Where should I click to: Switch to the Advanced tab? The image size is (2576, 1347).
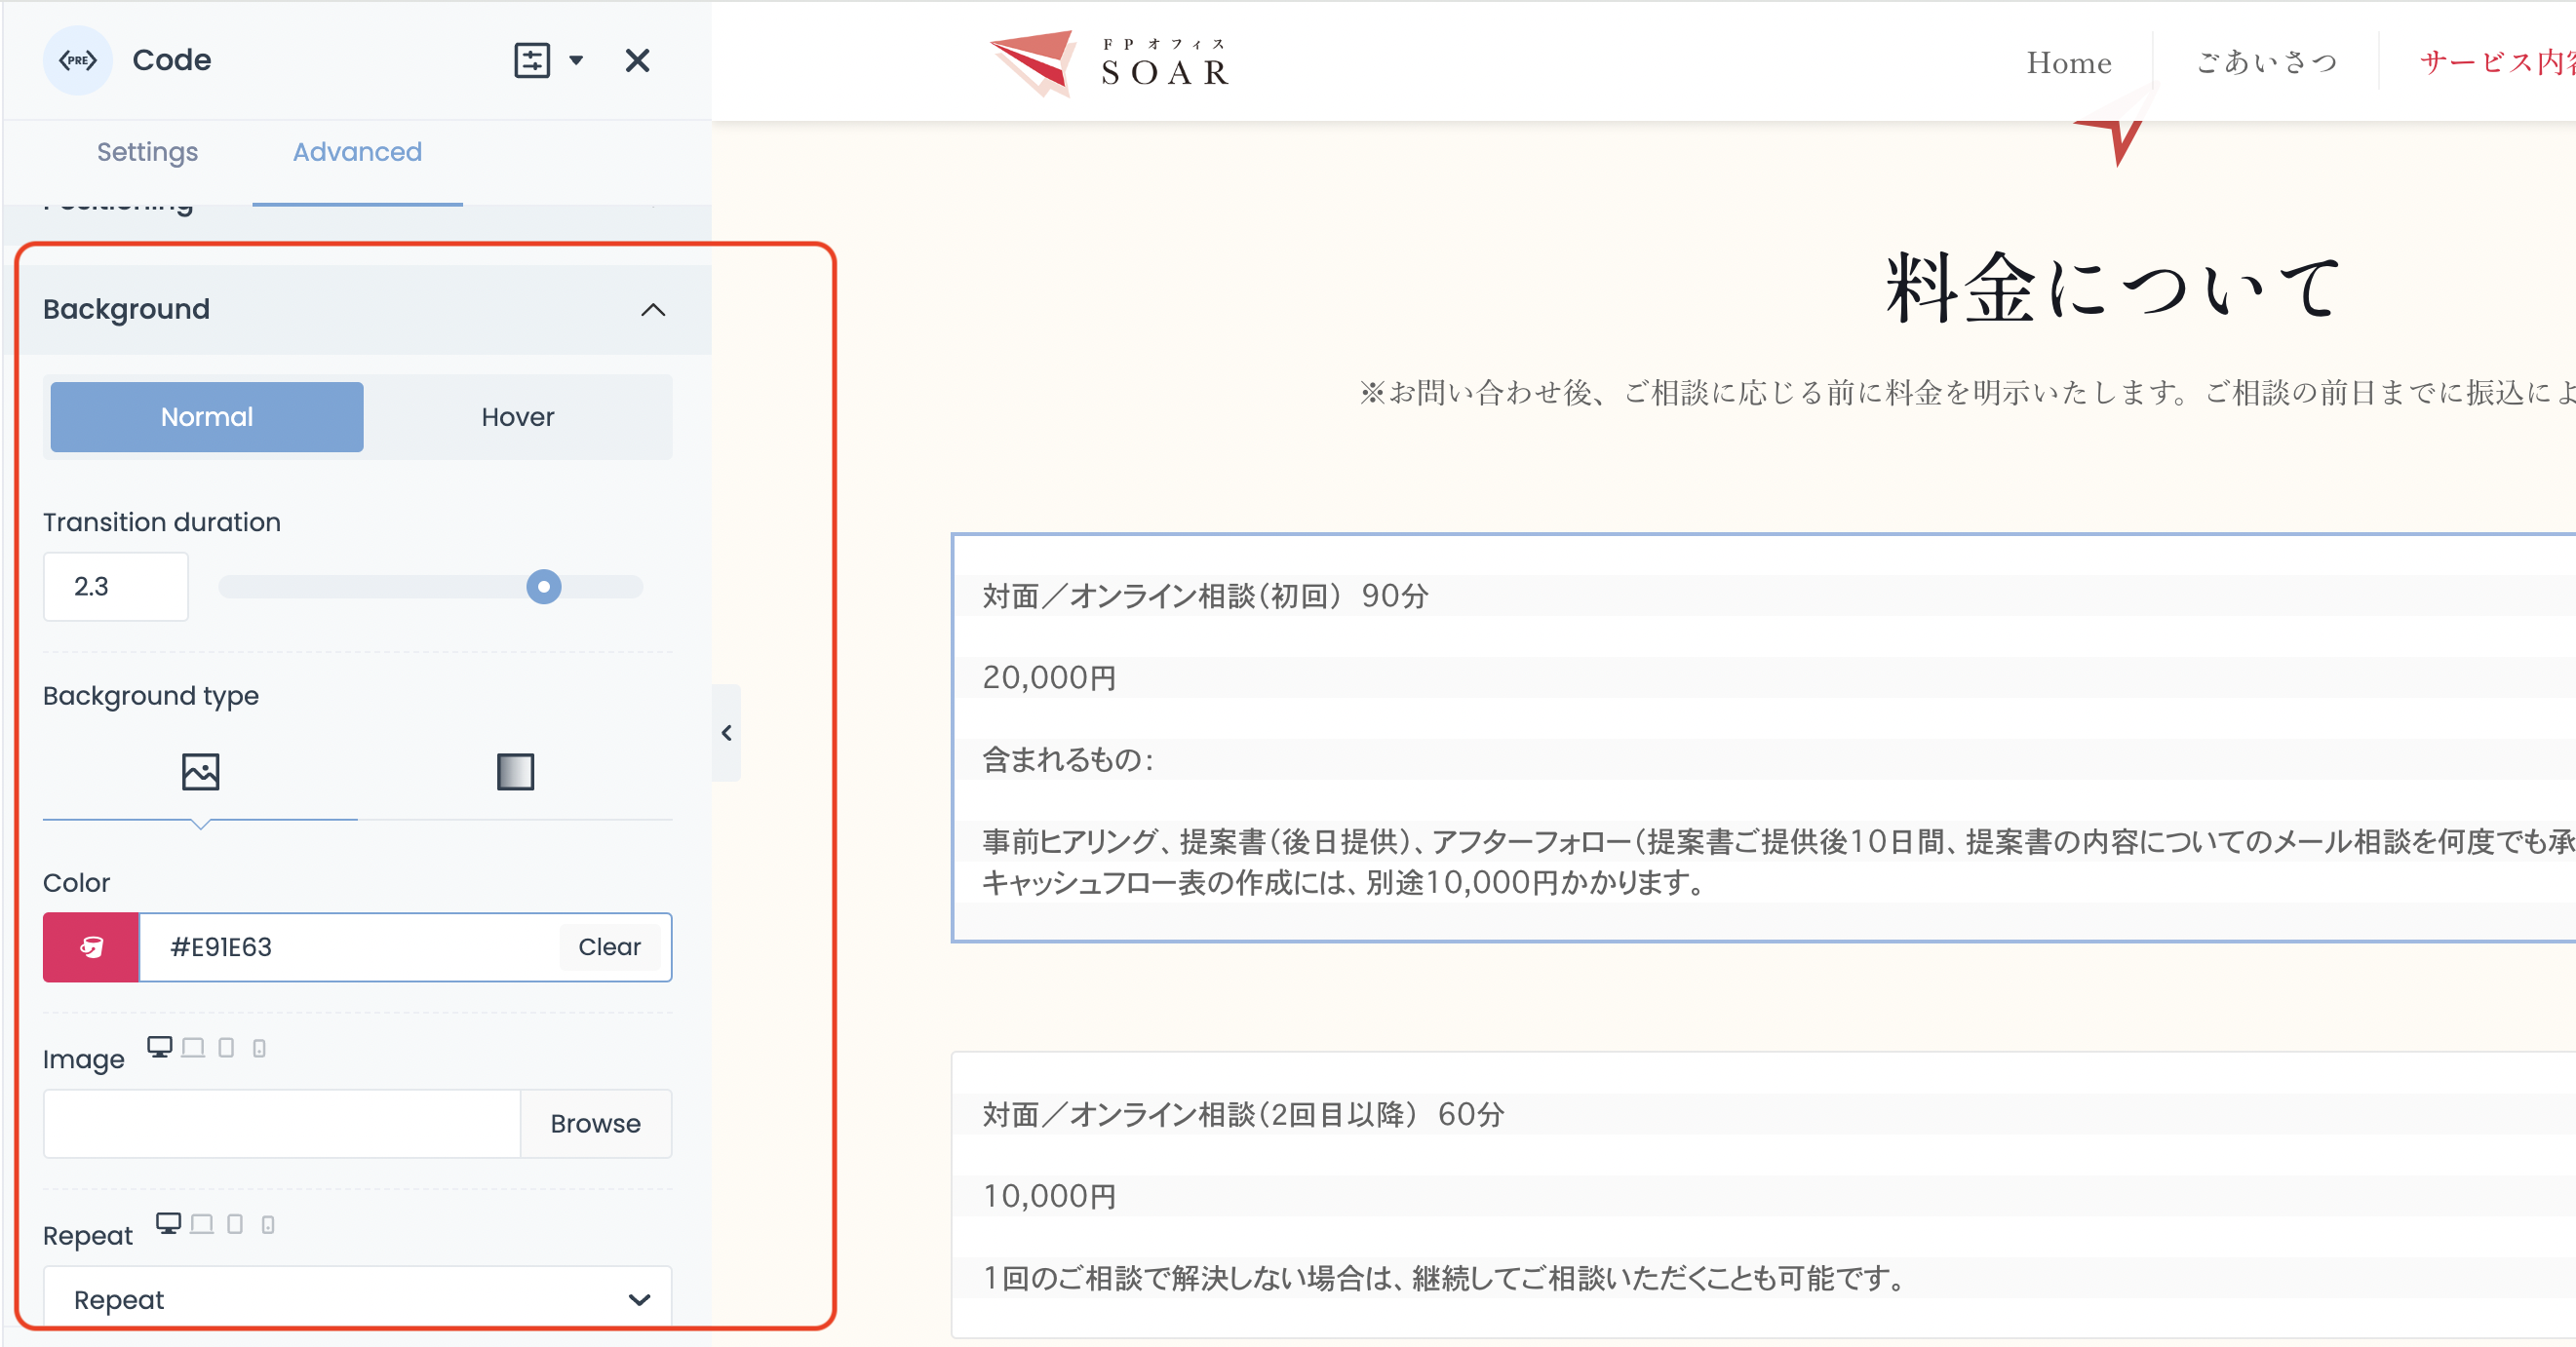click(358, 151)
